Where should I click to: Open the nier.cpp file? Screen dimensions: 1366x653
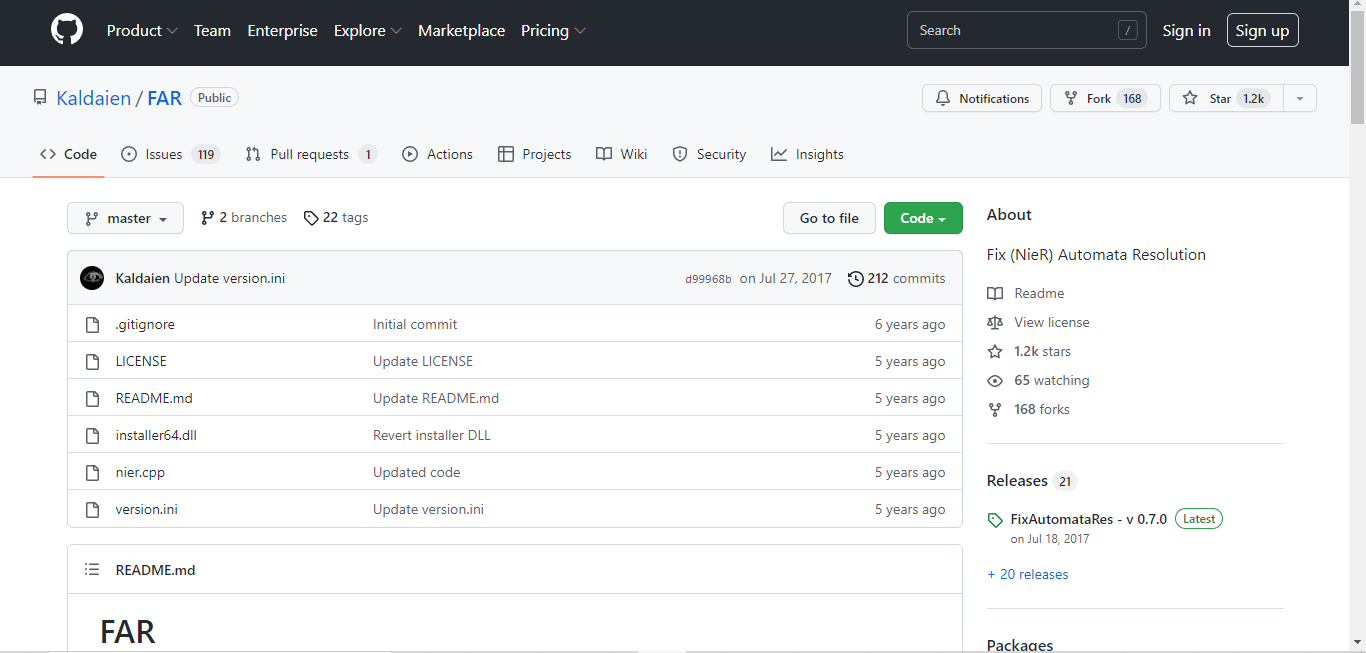[140, 472]
